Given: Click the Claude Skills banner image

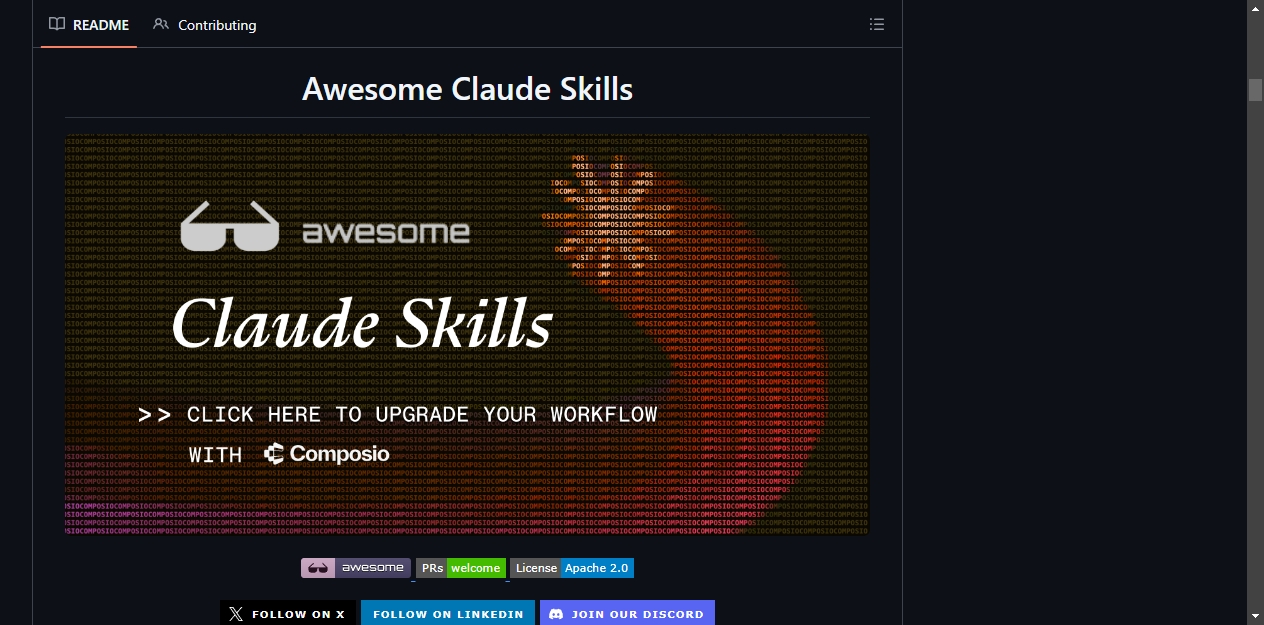Looking at the screenshot, I should 467,335.
